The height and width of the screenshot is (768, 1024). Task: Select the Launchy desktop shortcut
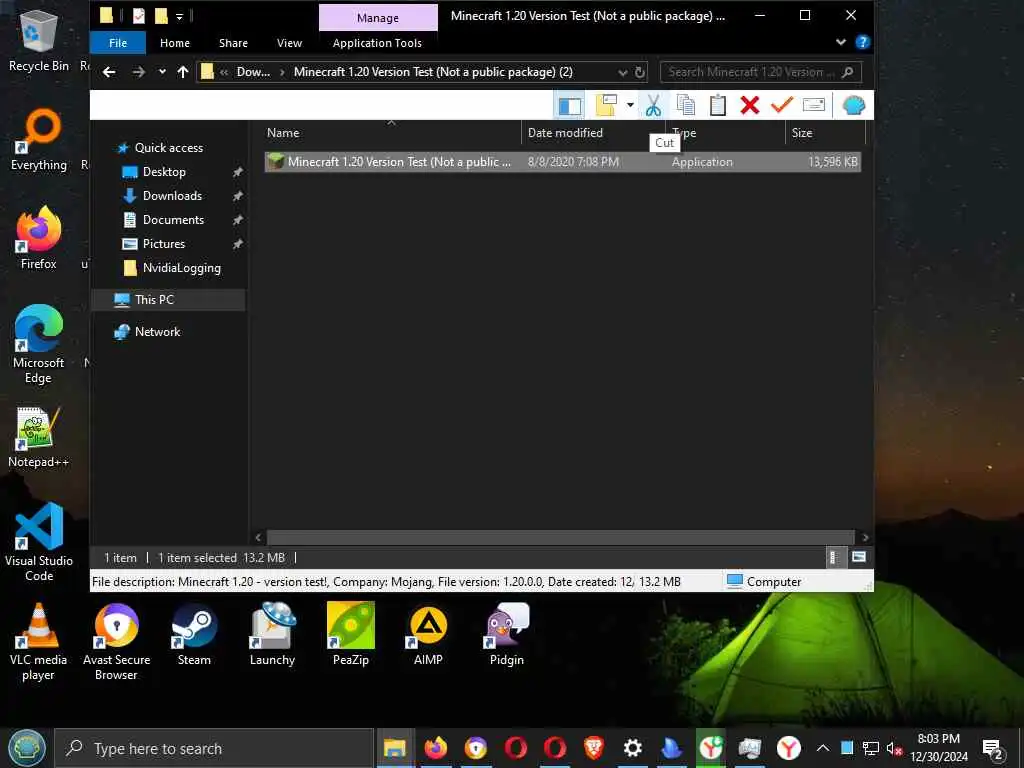272,633
